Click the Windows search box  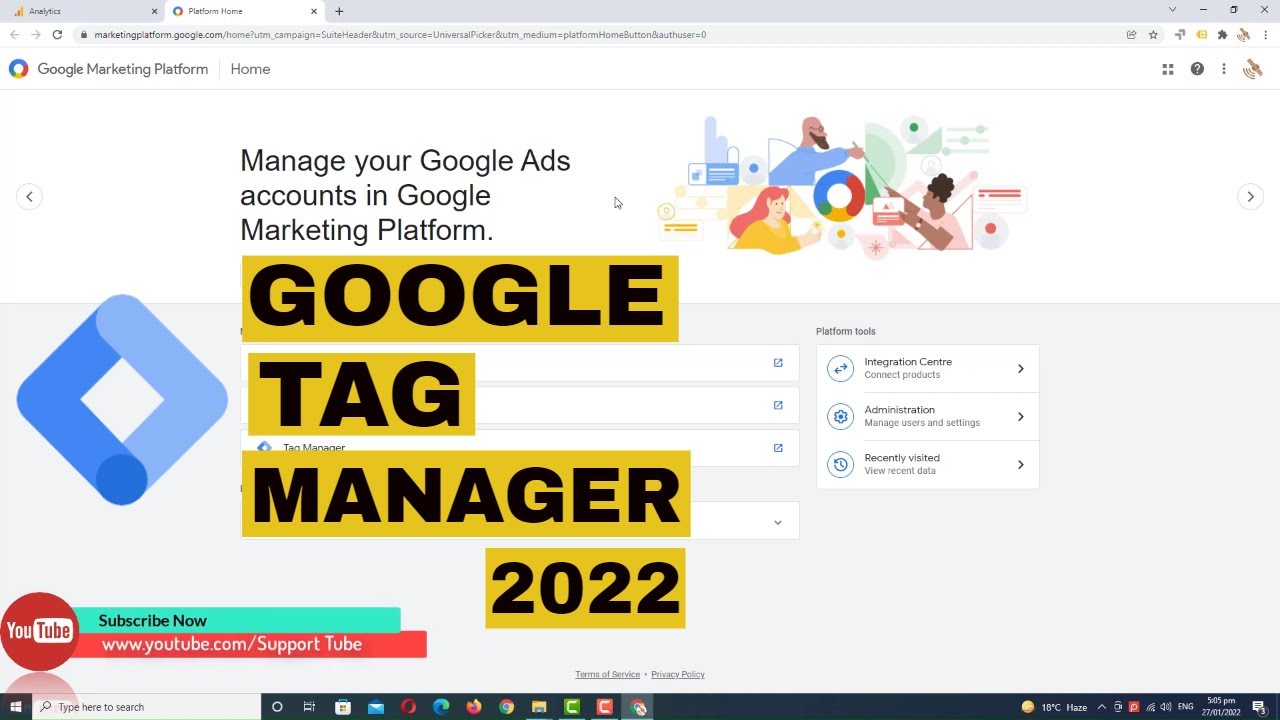point(147,707)
